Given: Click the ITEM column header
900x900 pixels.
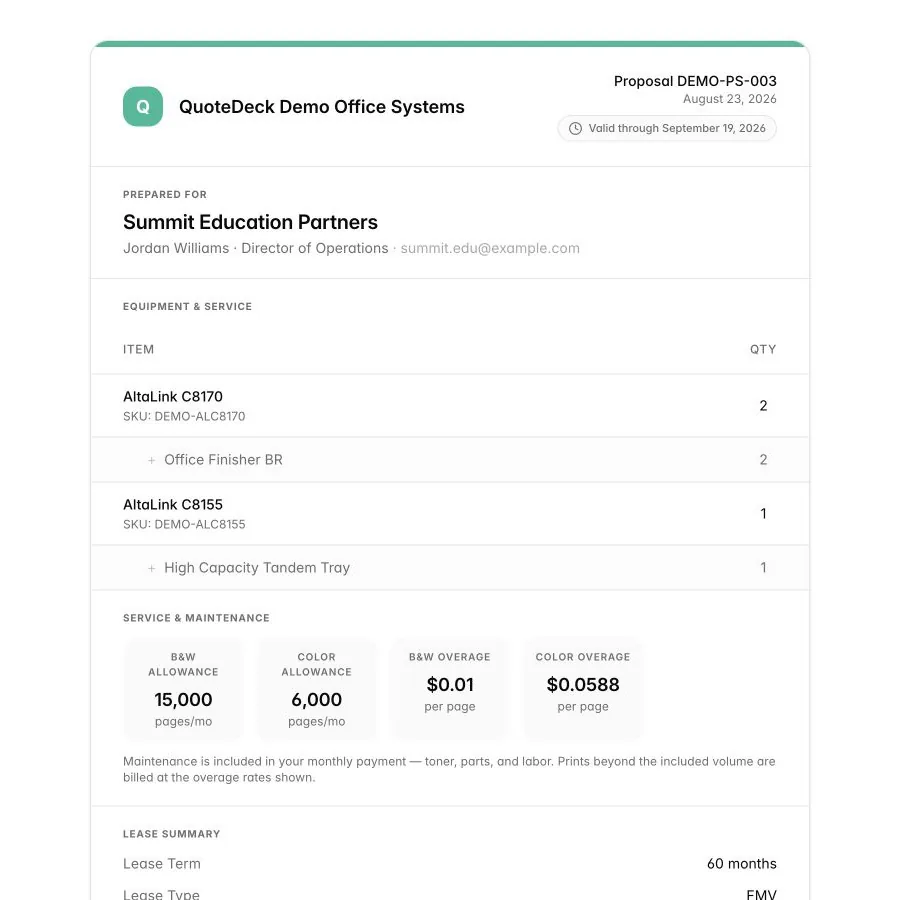Looking at the screenshot, I should click(x=138, y=350).
